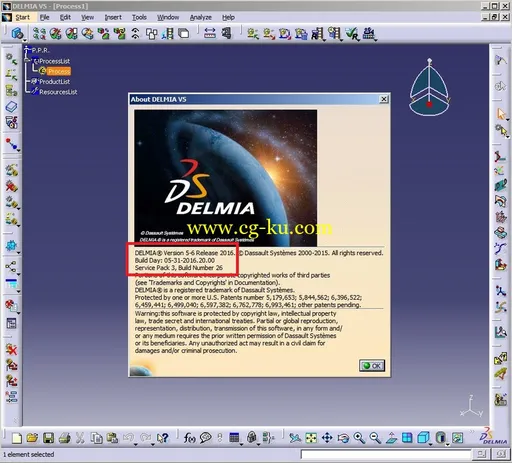Viewport: 512px width, 463px height.
Task: Select the ResourcesList tree item
Action: pos(58,92)
